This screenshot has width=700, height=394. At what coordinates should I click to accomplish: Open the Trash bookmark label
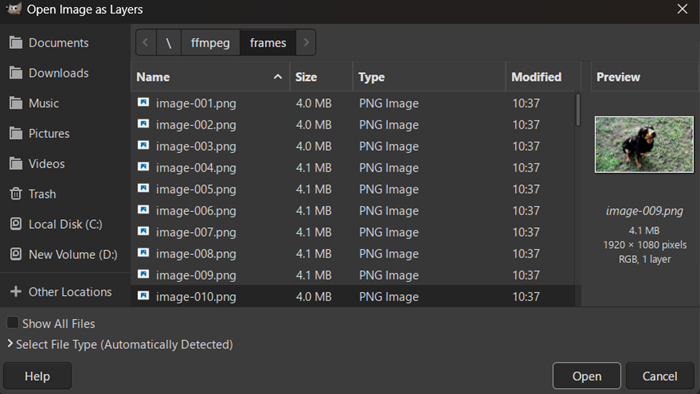click(x=42, y=194)
